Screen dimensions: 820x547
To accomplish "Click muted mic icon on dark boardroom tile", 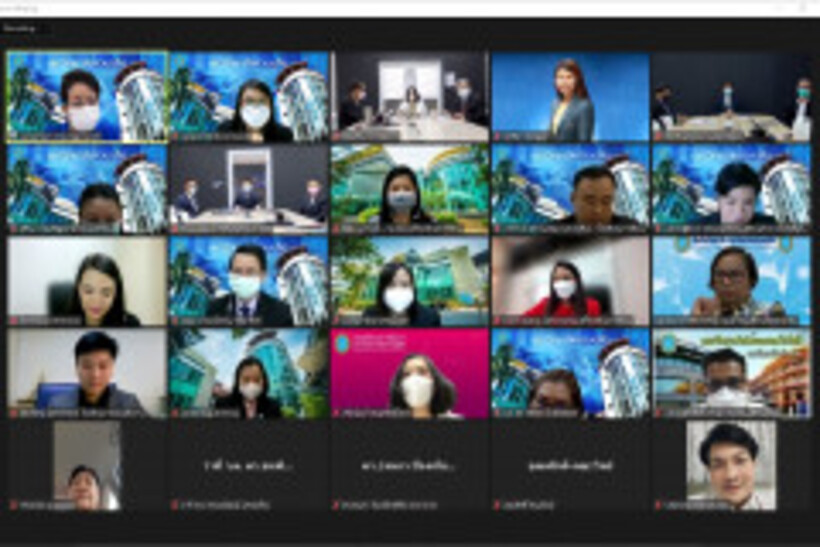I will pyautogui.click(x=175, y=229).
